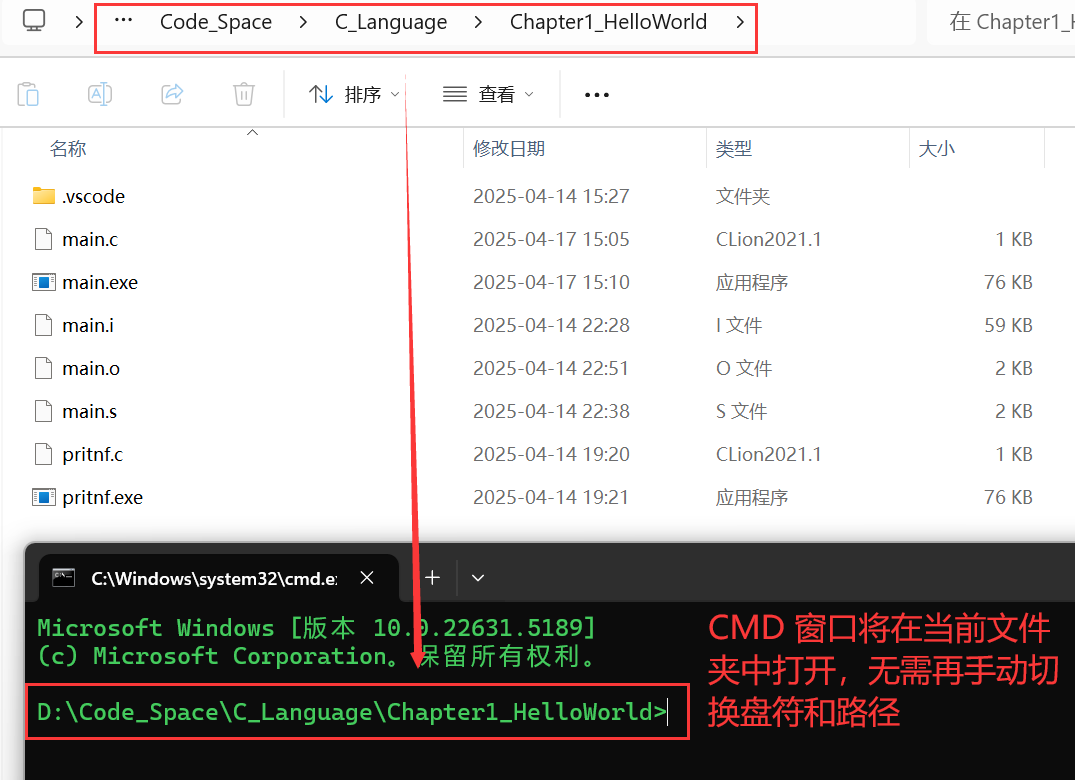Focus the search box for Chapter1
1075x780 pixels.
1002,22
